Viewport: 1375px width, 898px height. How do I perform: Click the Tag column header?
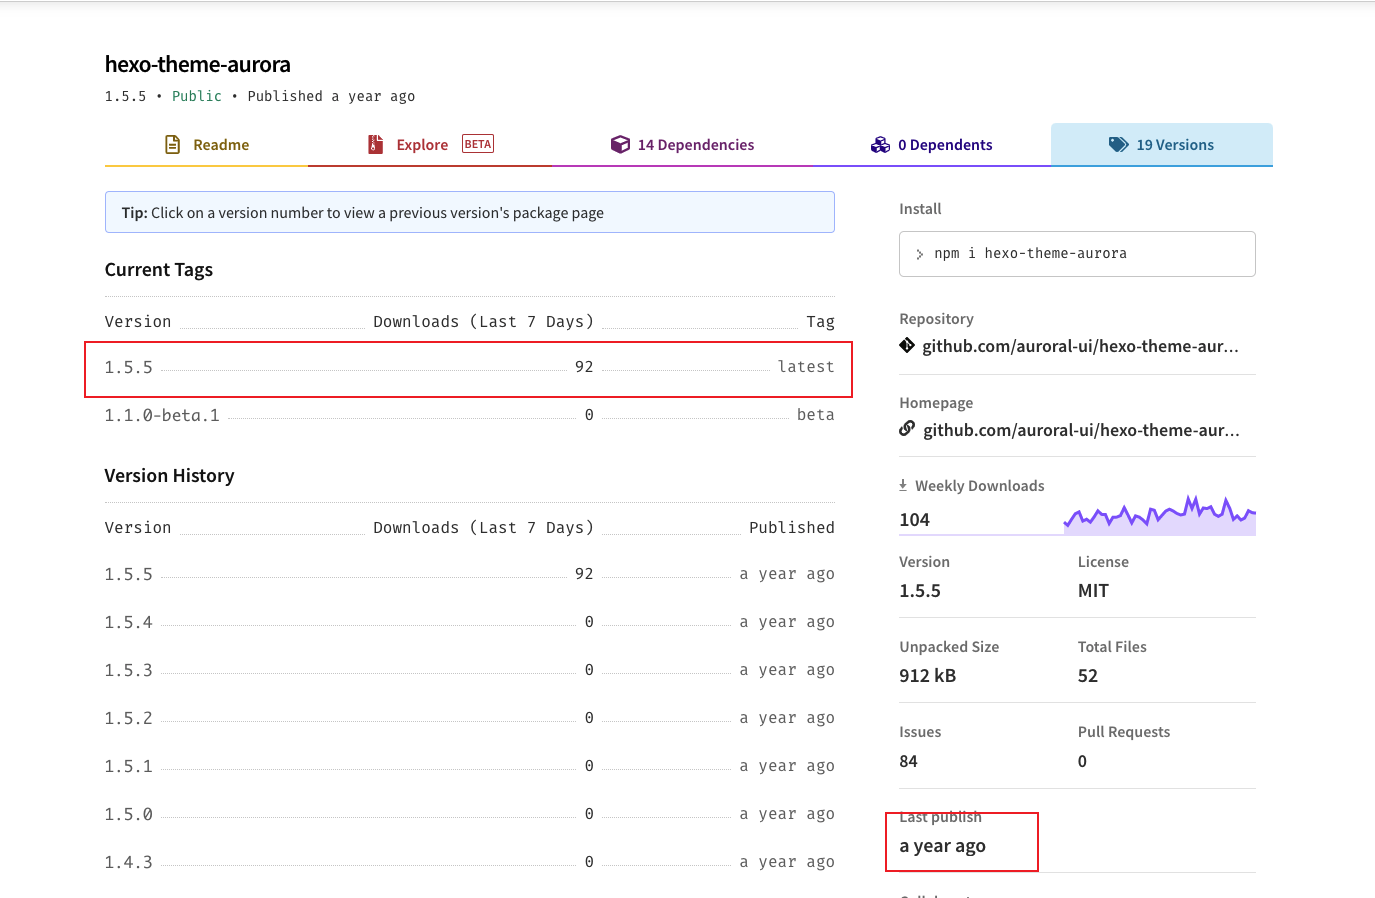pos(821,322)
